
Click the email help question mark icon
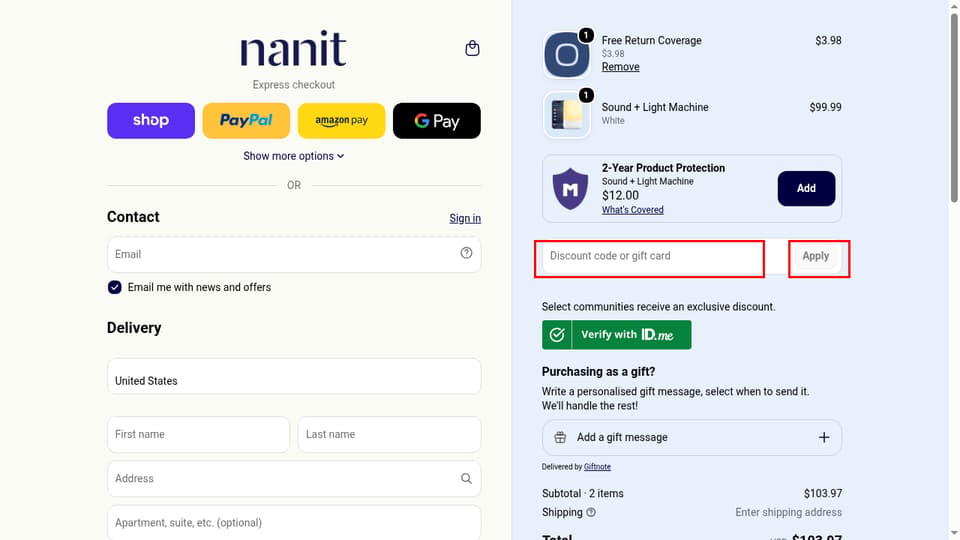(467, 253)
